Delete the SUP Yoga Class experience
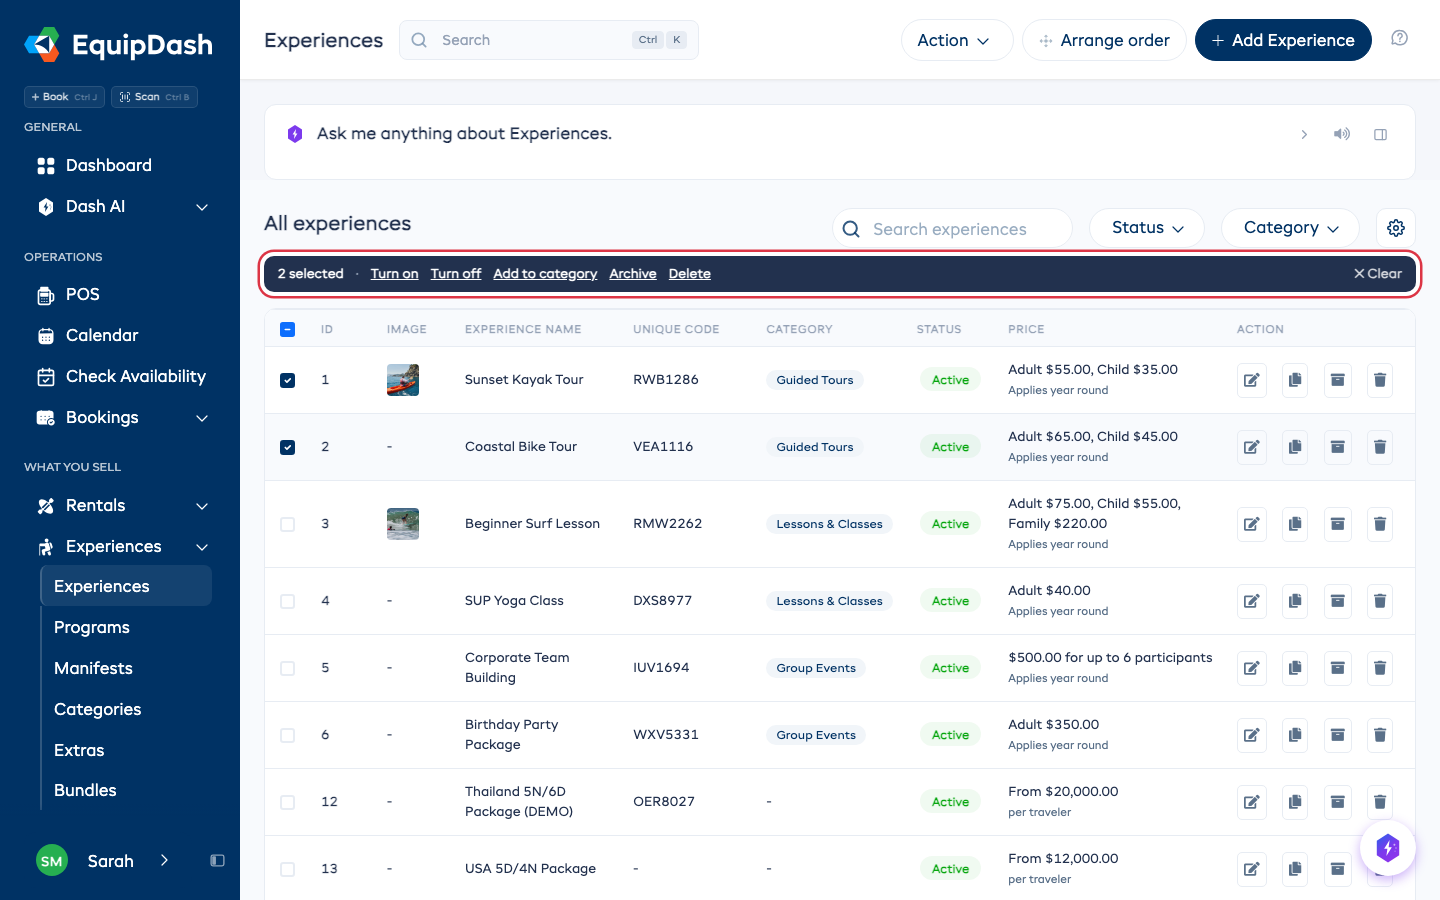This screenshot has height=900, width=1440. 1380,601
